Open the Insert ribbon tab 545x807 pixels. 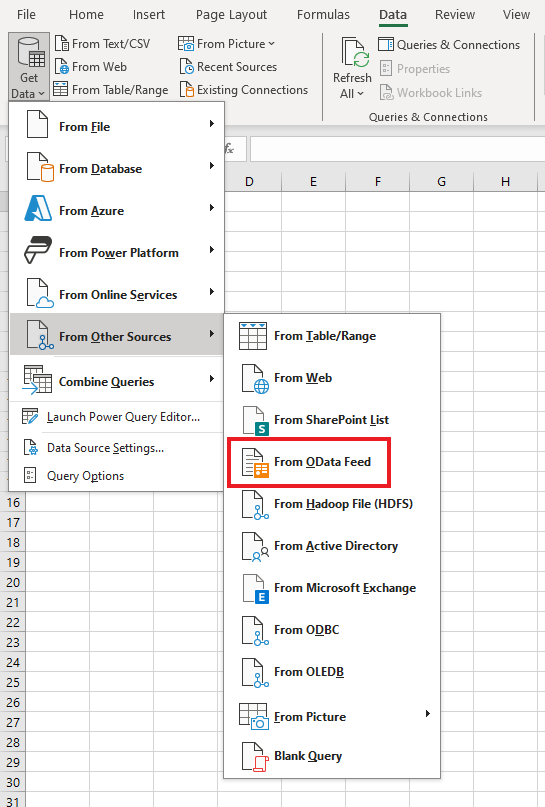(149, 14)
